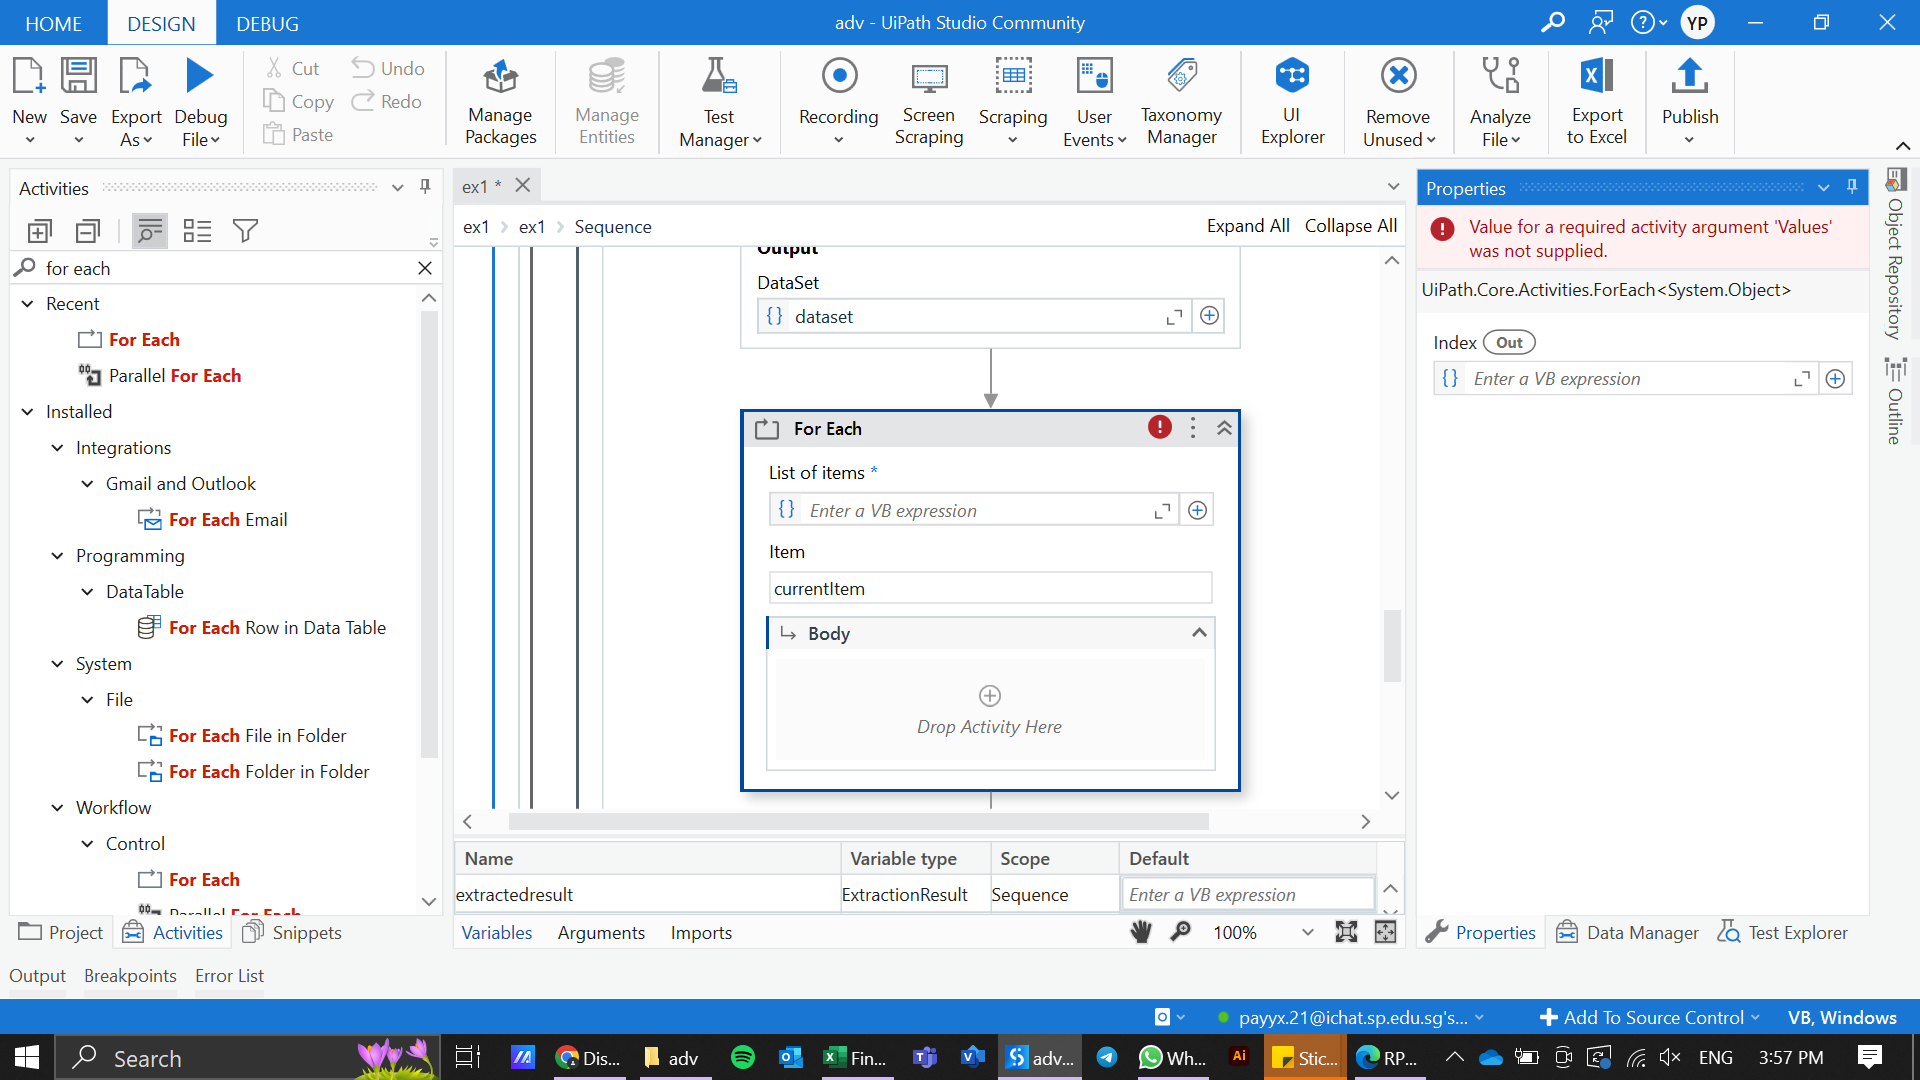Open expression editor for List of items
This screenshot has height=1080, width=1920.
click(x=1162, y=511)
